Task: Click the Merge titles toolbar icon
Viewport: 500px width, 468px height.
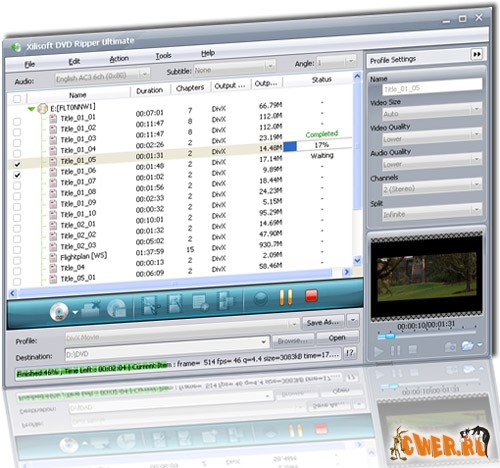Action: tap(226, 300)
